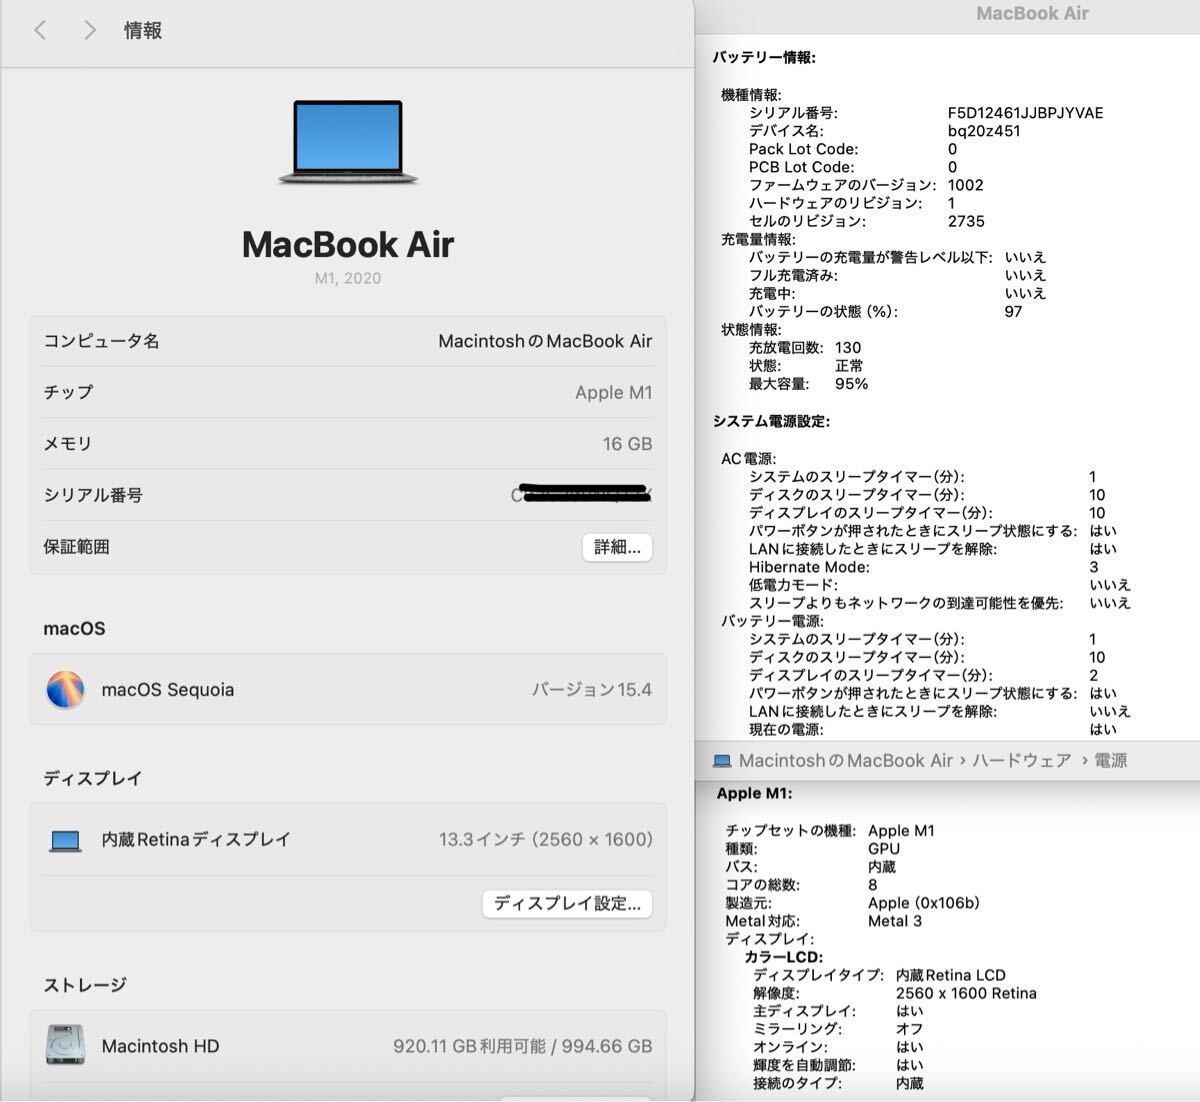Click the シリアル番号 label in the info pane

click(93, 495)
